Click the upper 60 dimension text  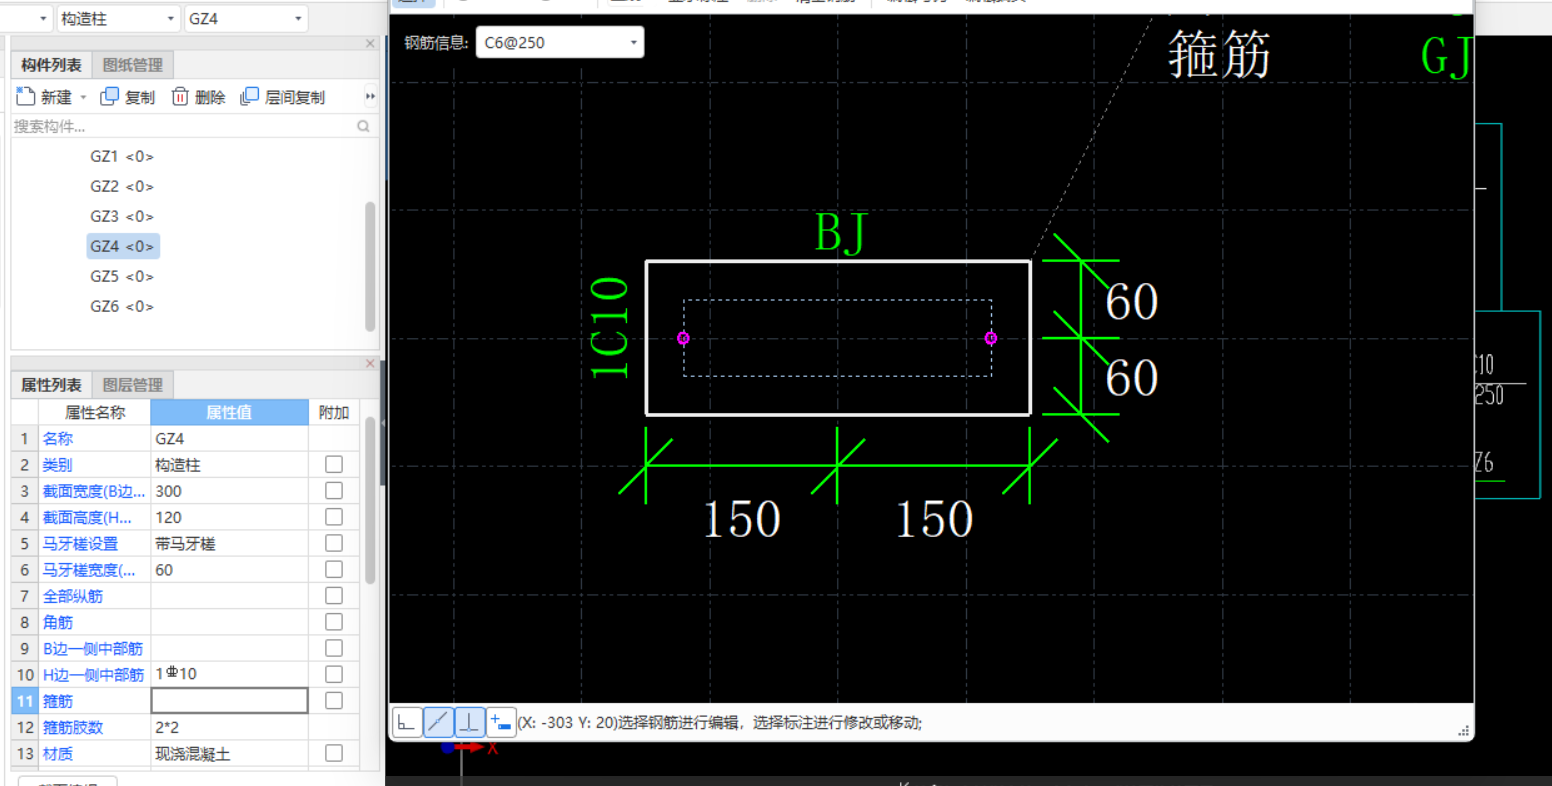[x=1131, y=301]
